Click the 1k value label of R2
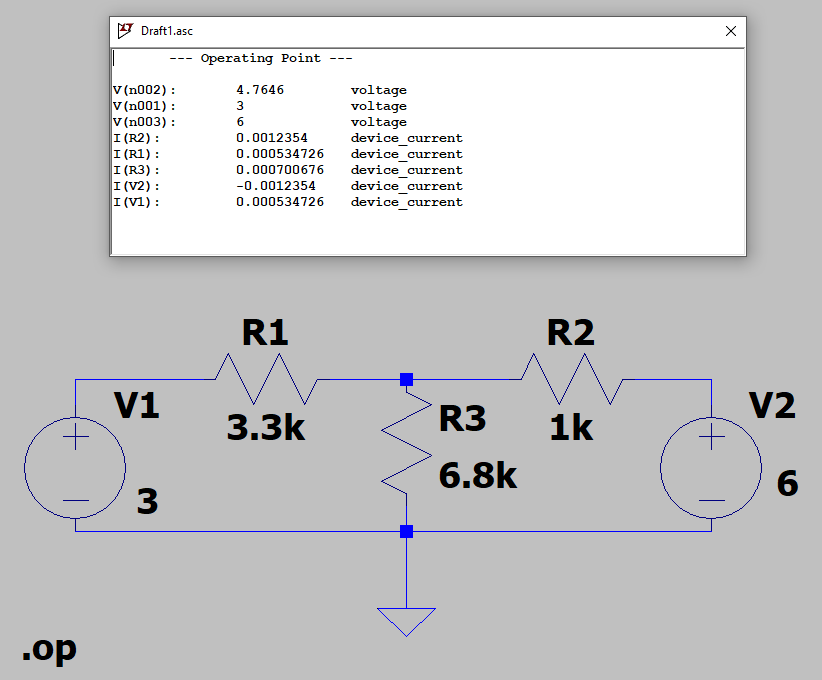822x680 pixels. click(571, 428)
